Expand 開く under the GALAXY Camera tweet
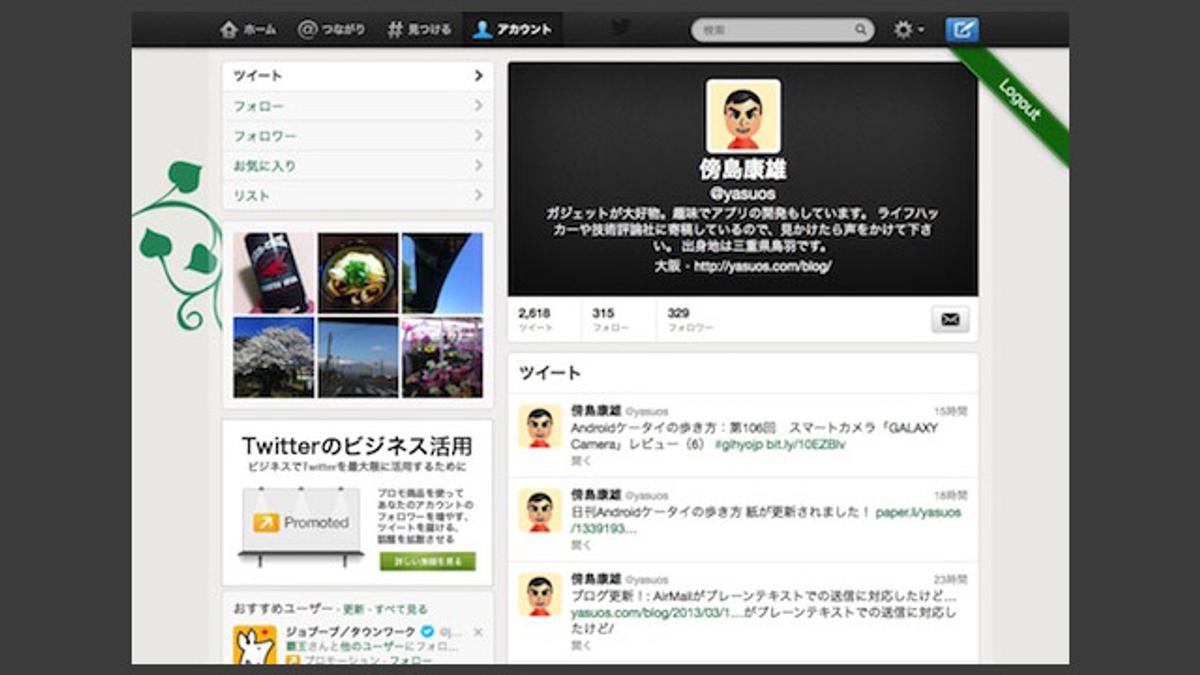Screen dimensions: 1200x675 coord(581,461)
